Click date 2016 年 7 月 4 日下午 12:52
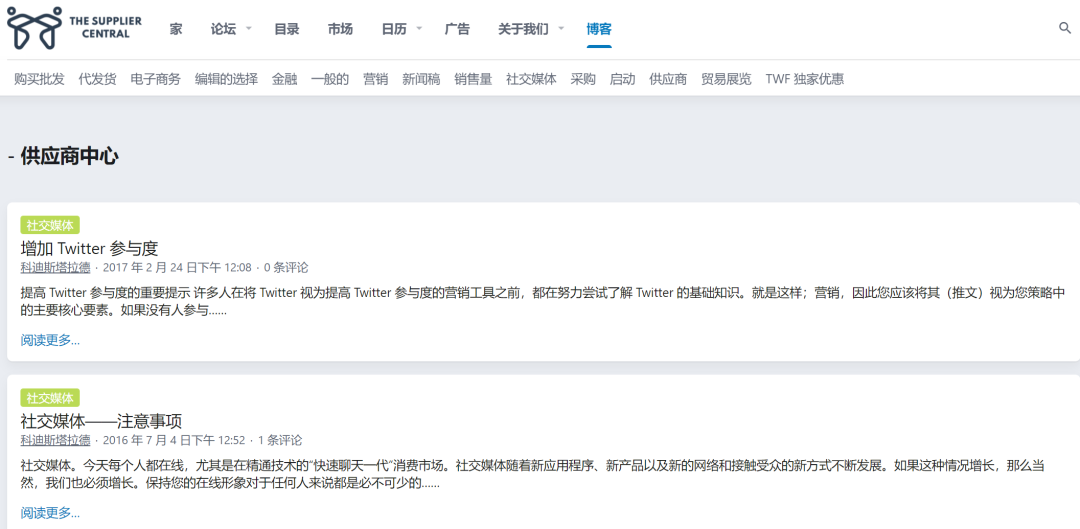The width and height of the screenshot is (1080, 529). pos(174,440)
